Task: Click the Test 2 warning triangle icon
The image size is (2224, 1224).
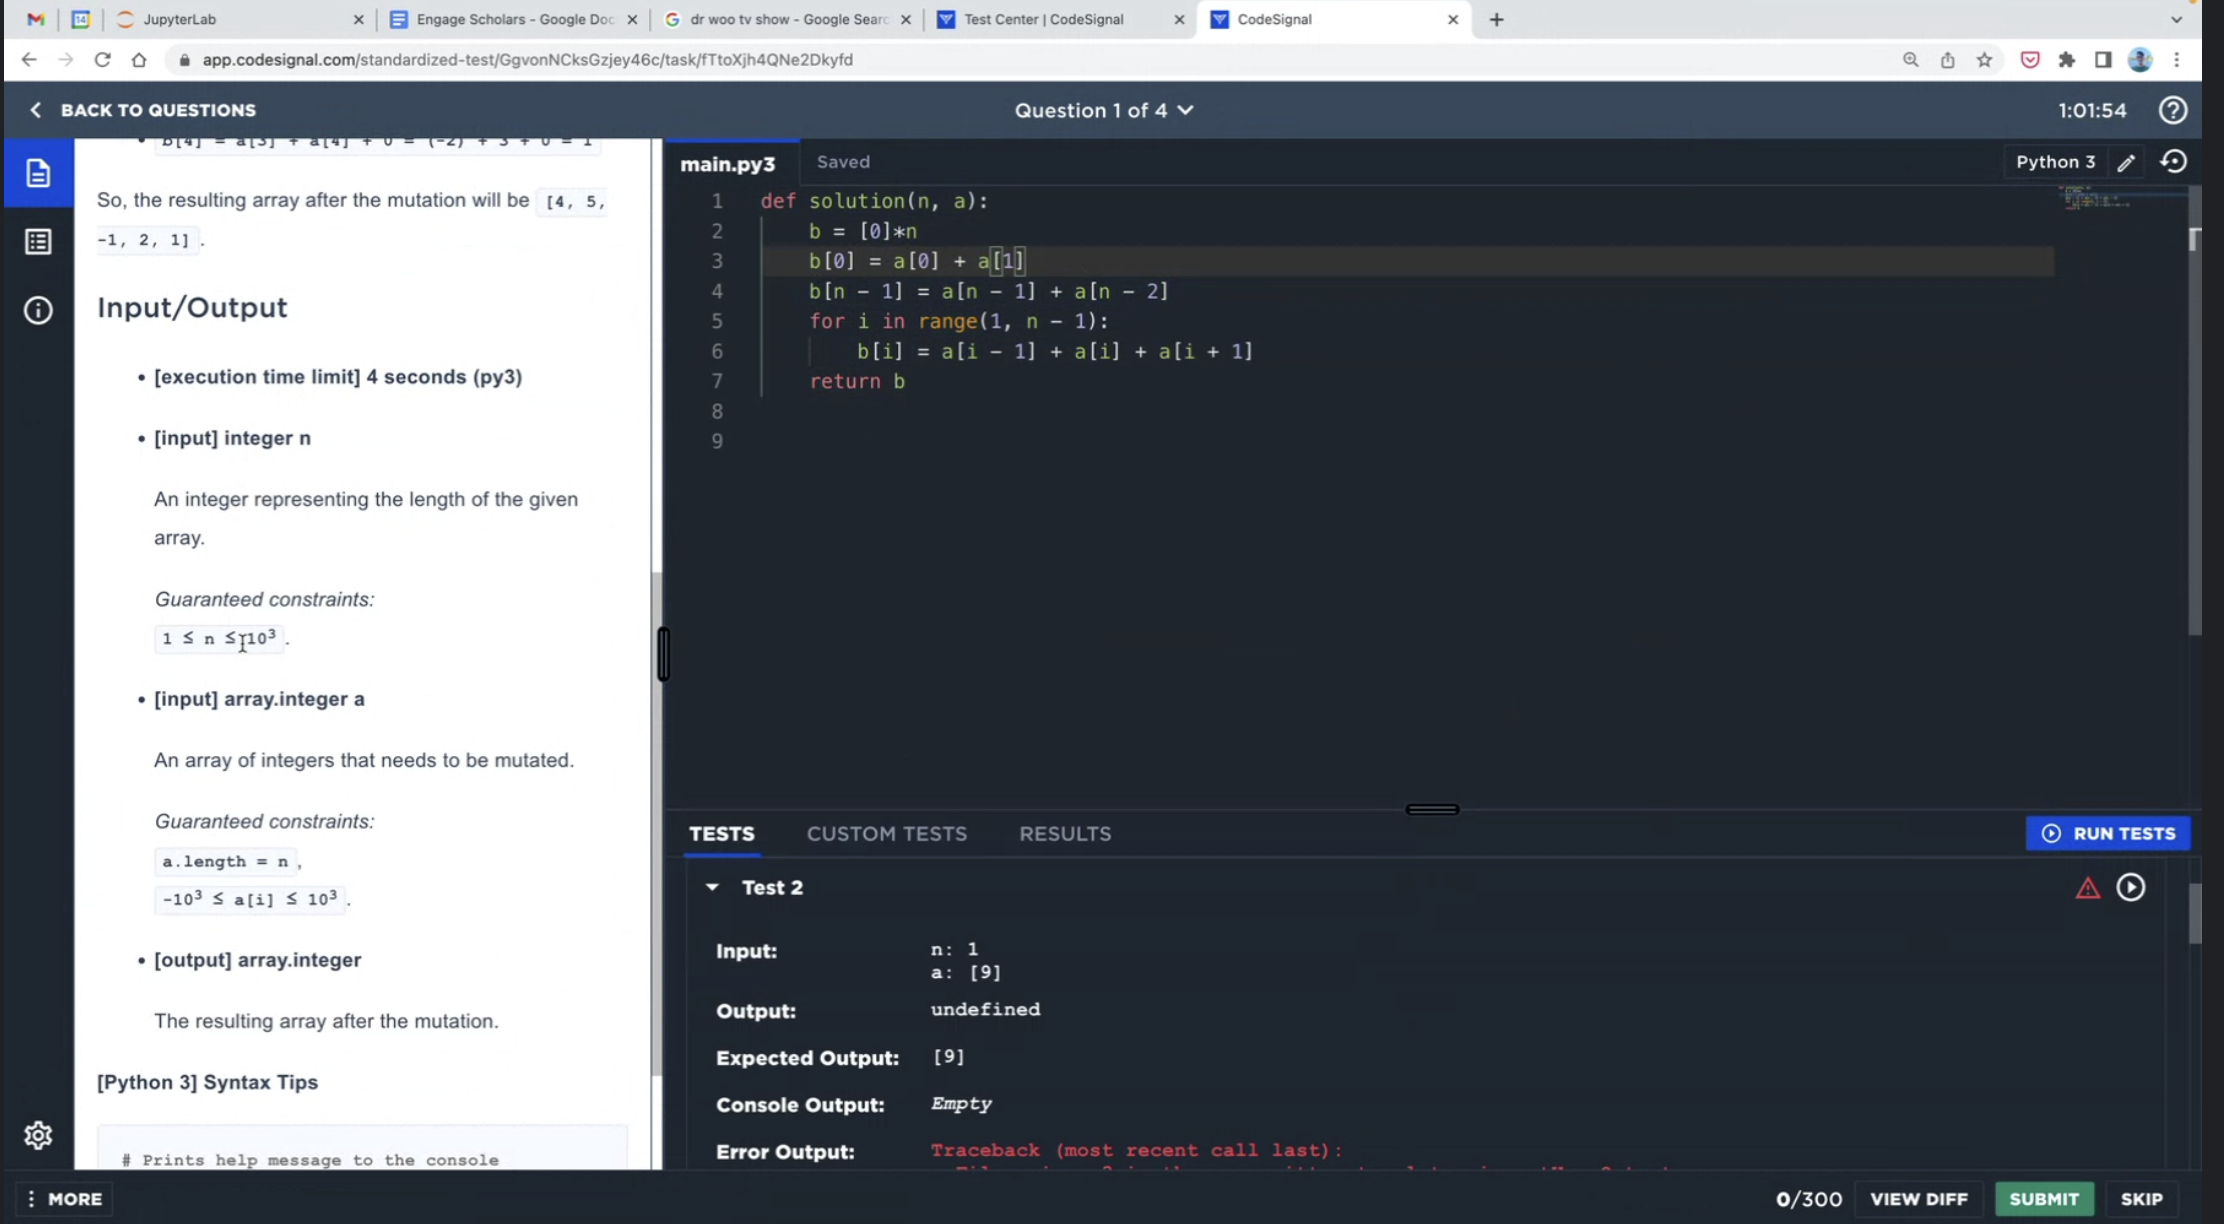Action: (2087, 888)
